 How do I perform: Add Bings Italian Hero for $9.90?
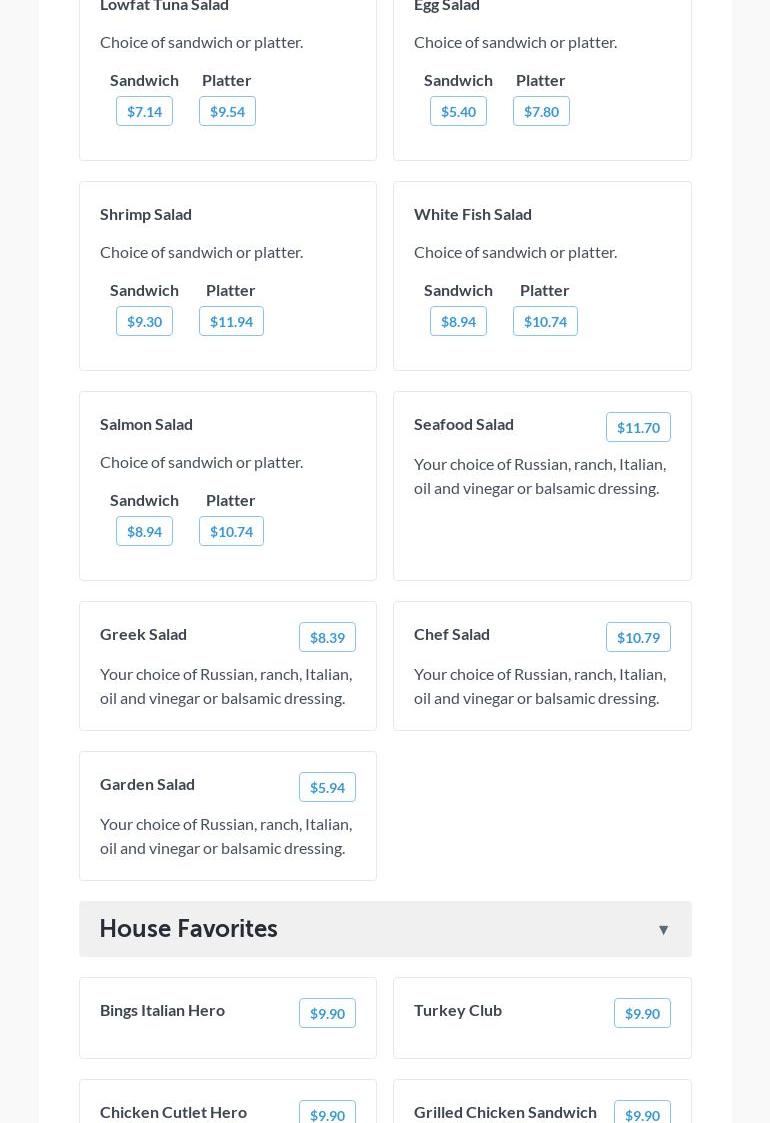tap(327, 1013)
